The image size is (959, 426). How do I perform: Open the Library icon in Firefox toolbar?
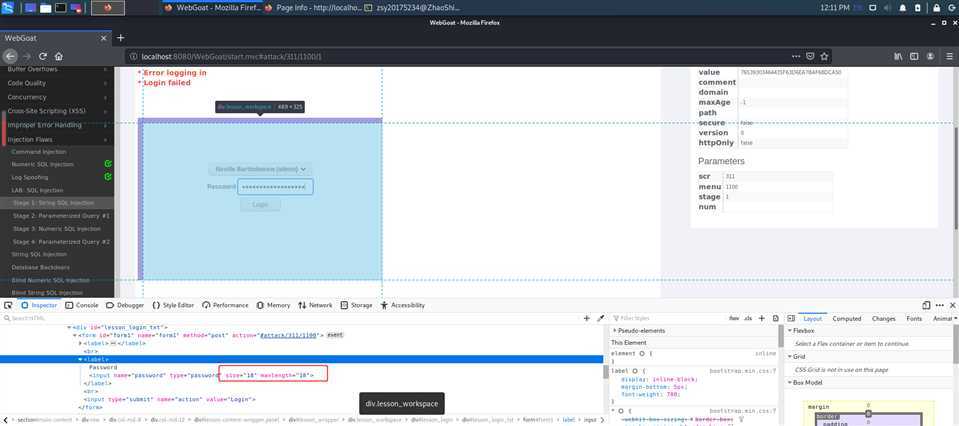898,56
